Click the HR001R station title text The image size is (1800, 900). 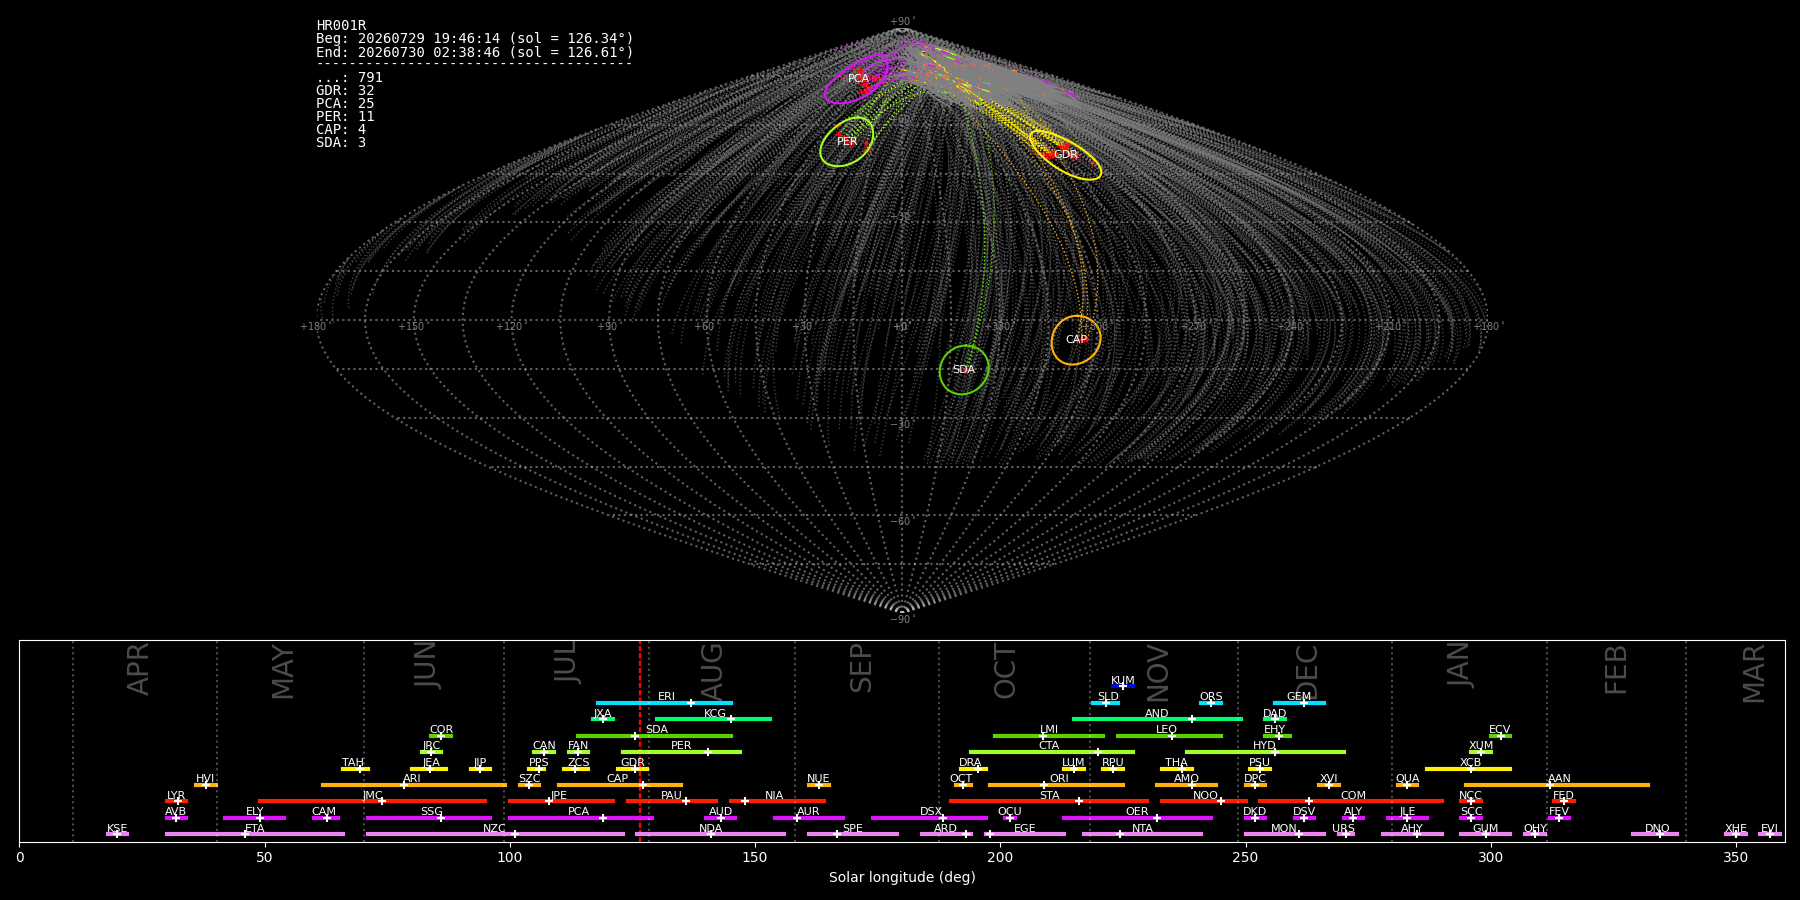click(x=341, y=26)
